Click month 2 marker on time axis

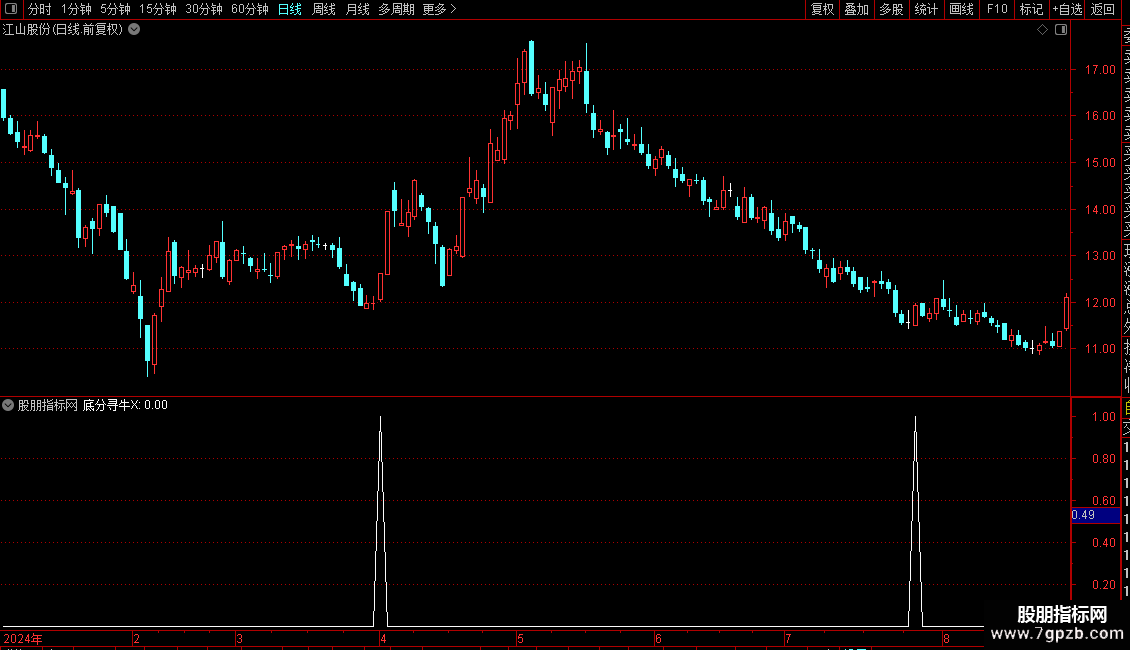pos(136,638)
